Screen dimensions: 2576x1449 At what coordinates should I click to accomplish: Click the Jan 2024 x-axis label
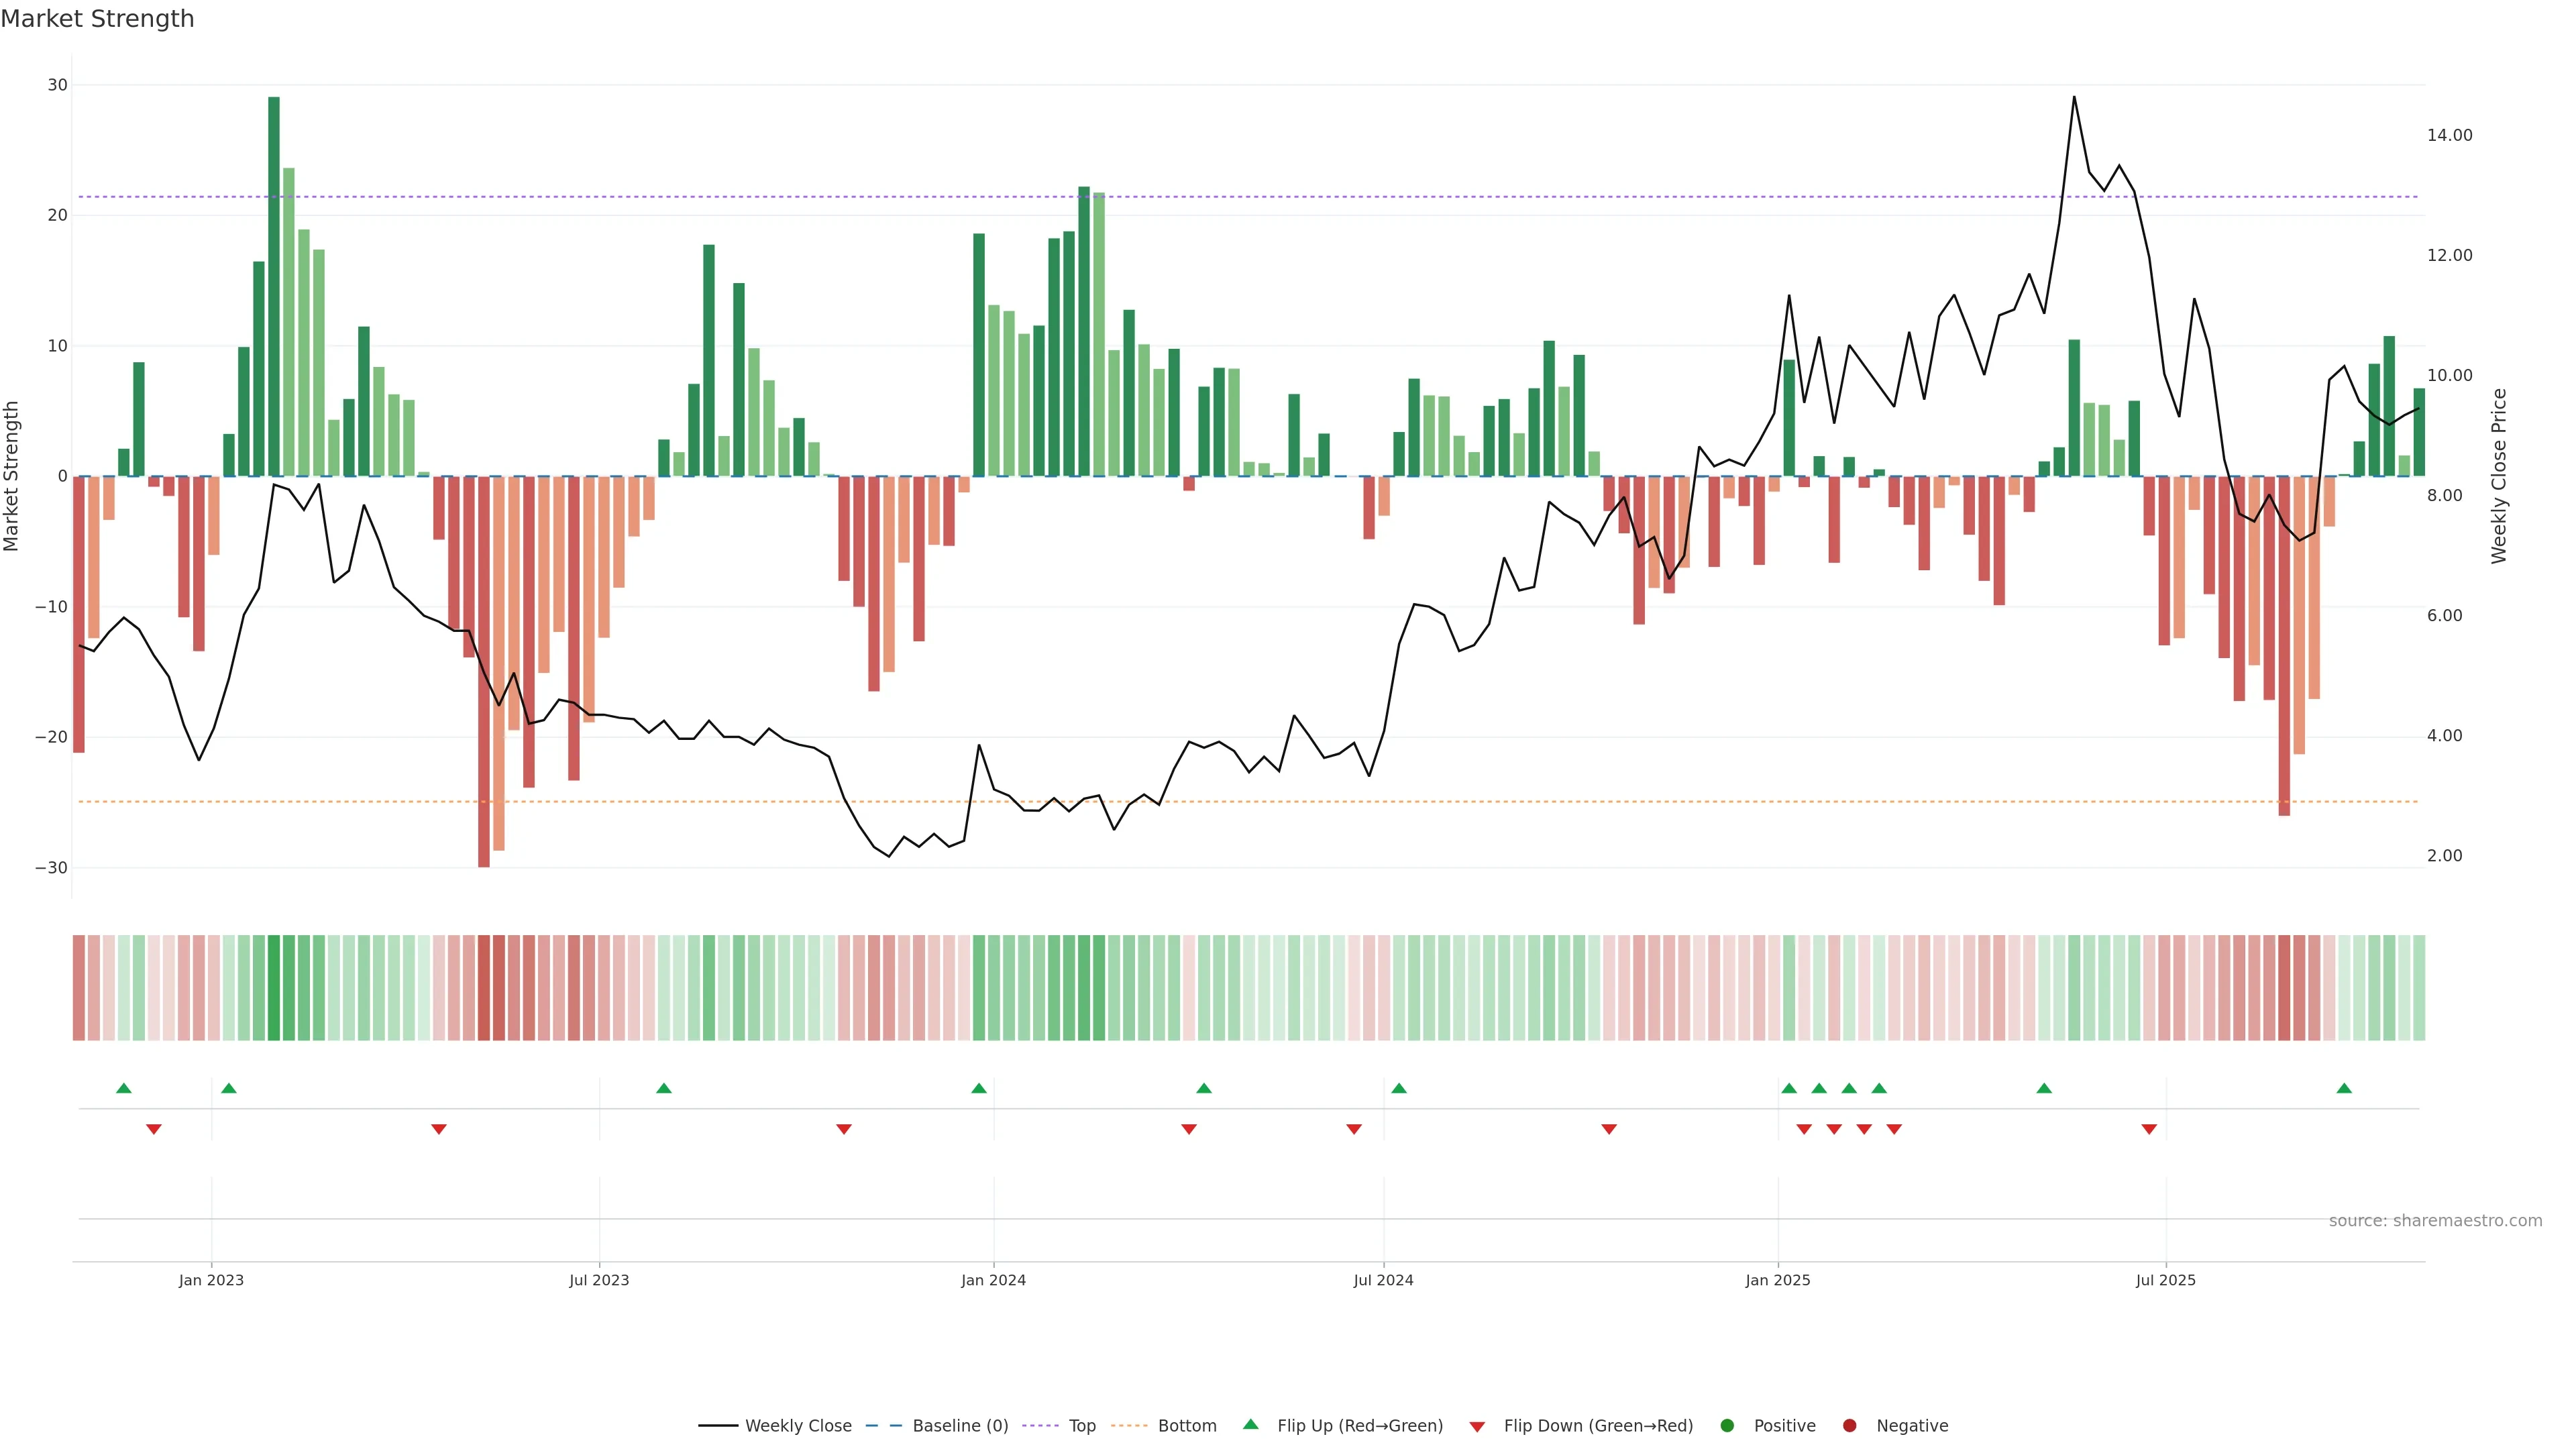(993, 1280)
